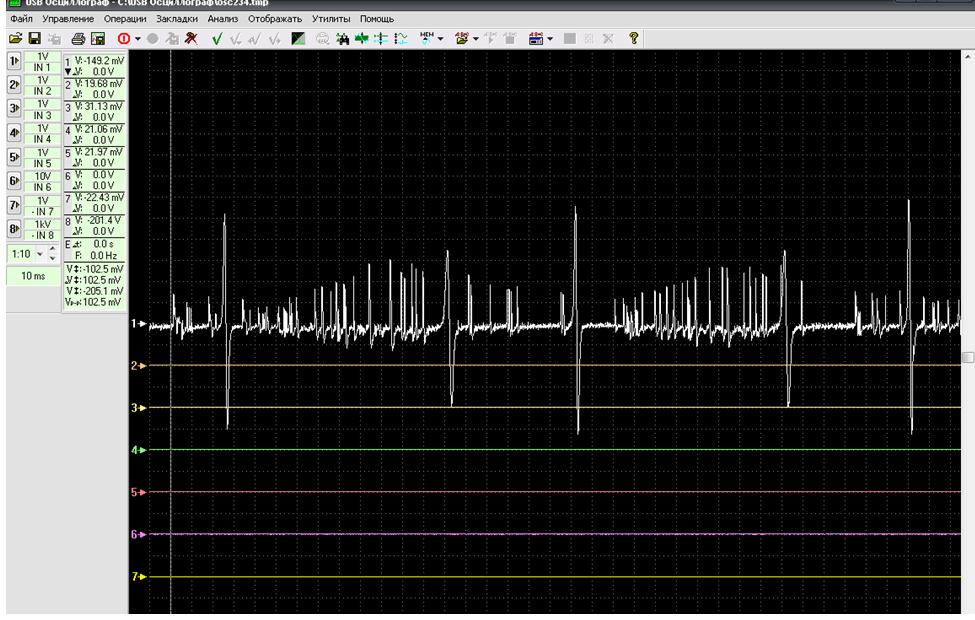Print the oscillogram using the printer icon
975x620 pixels.
[x=78, y=39]
